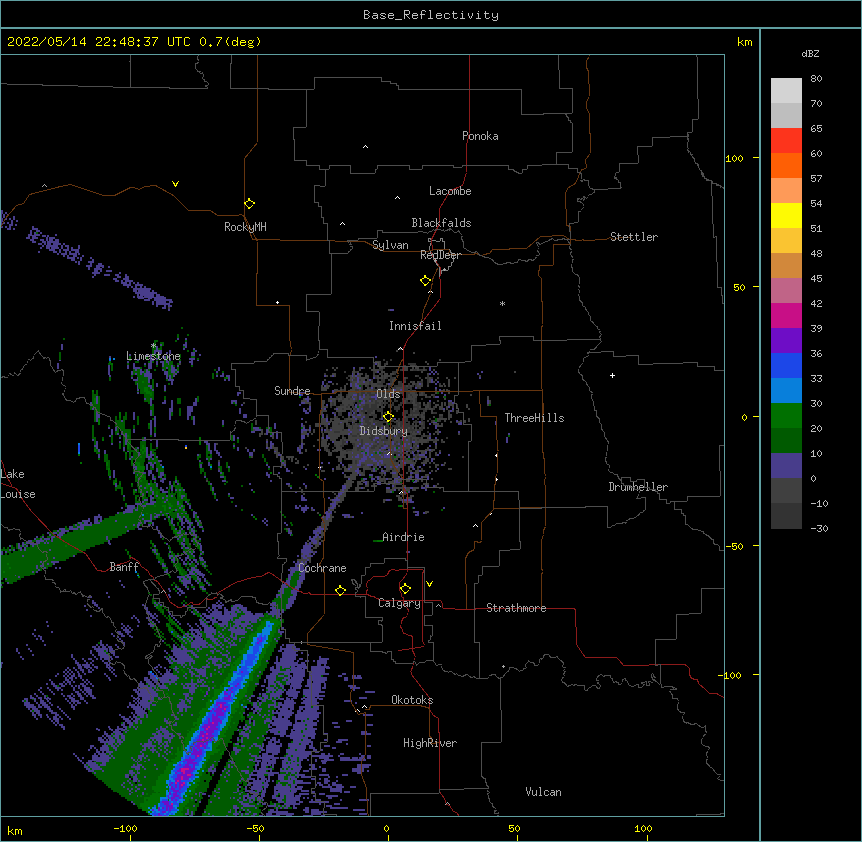
Task: Click the Limestone label
Action: (153, 356)
